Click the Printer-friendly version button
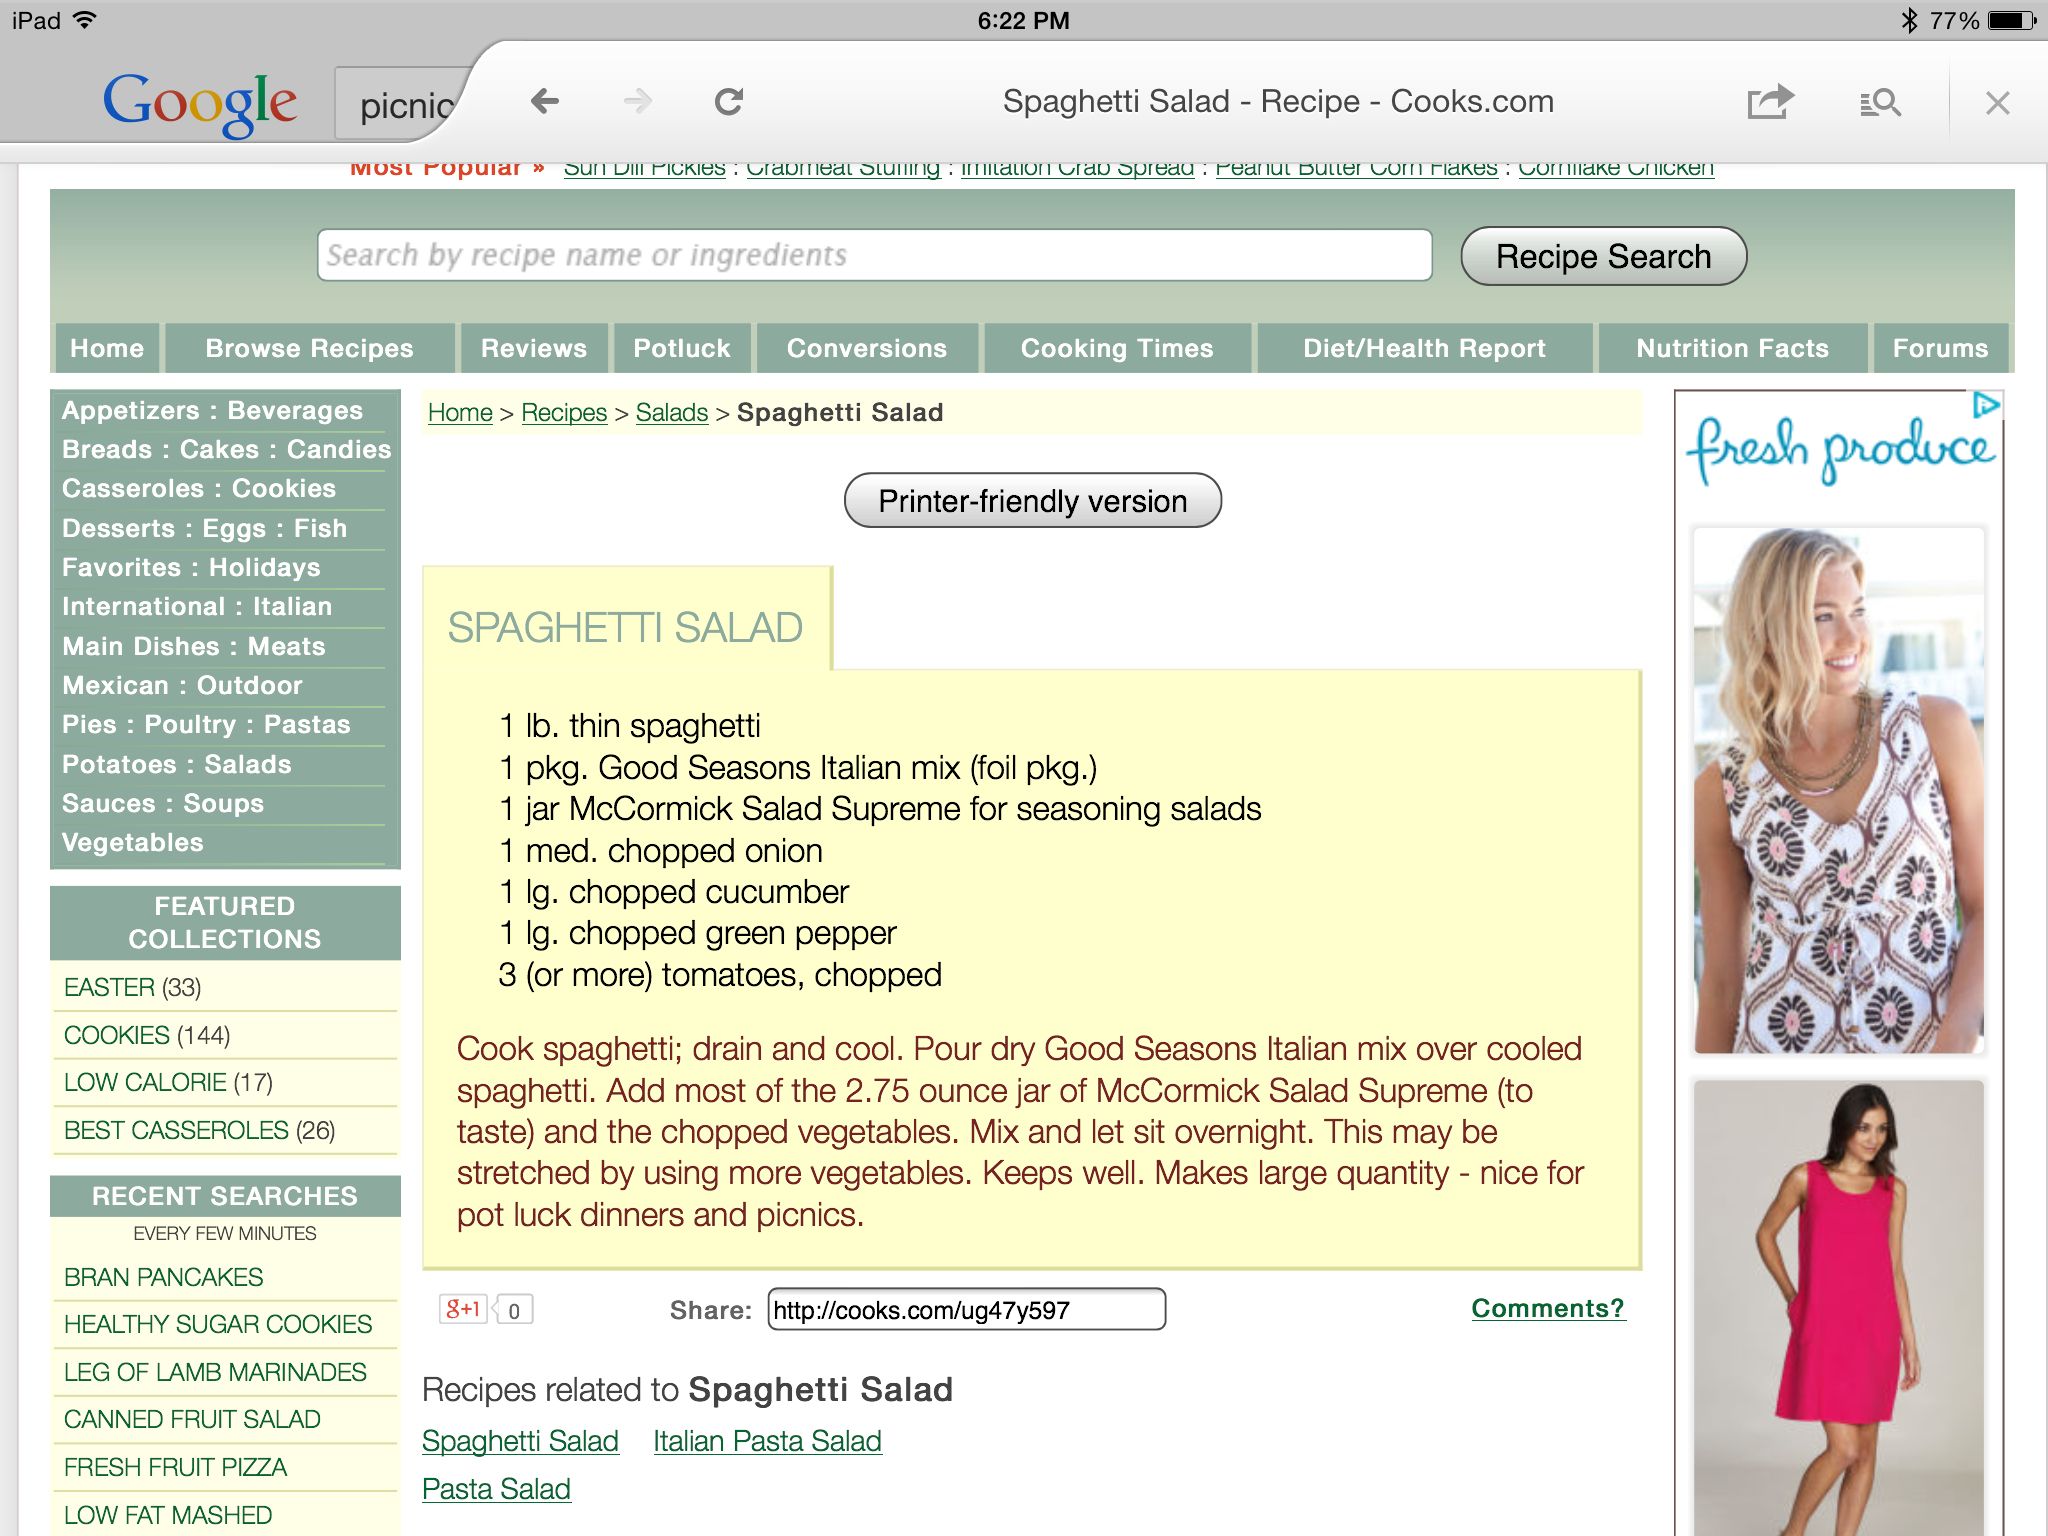The width and height of the screenshot is (2048, 1536). pos(1032,500)
